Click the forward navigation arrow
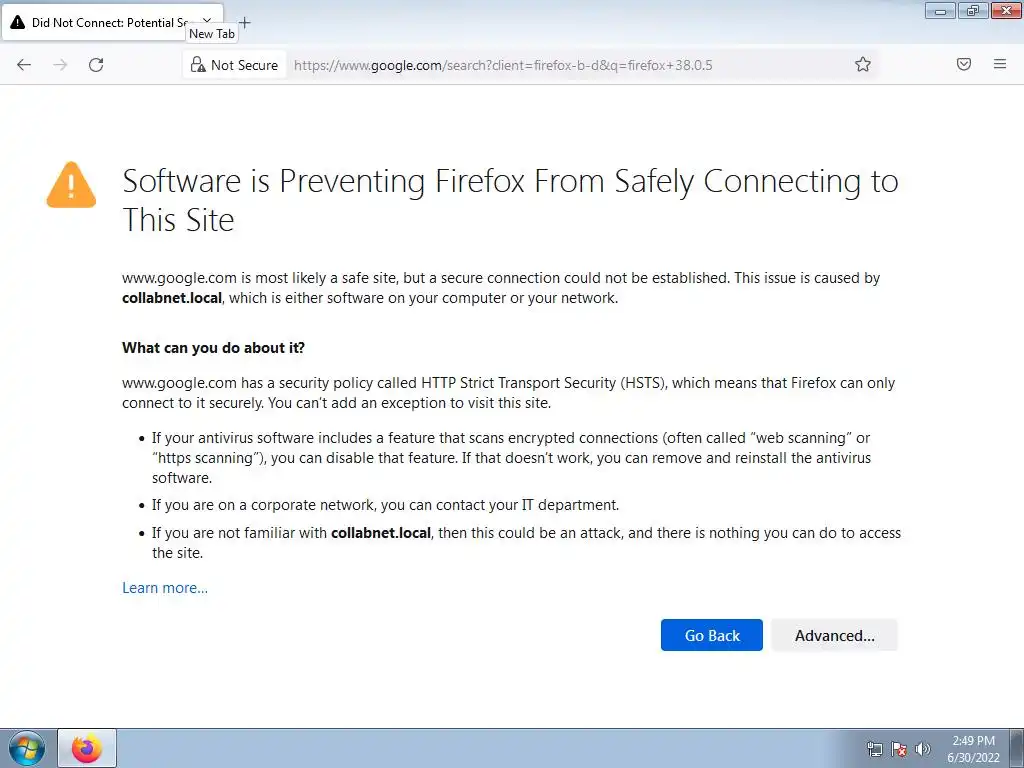1024x768 pixels. pyautogui.click(x=60, y=65)
